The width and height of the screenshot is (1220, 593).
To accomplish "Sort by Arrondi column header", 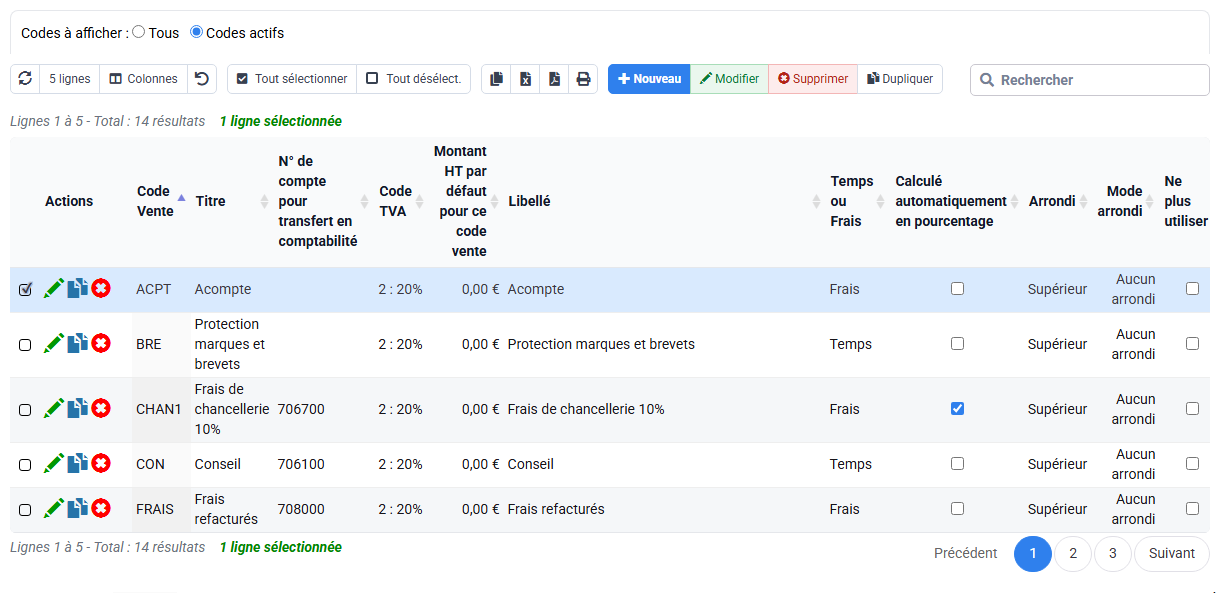I will (x=1058, y=201).
